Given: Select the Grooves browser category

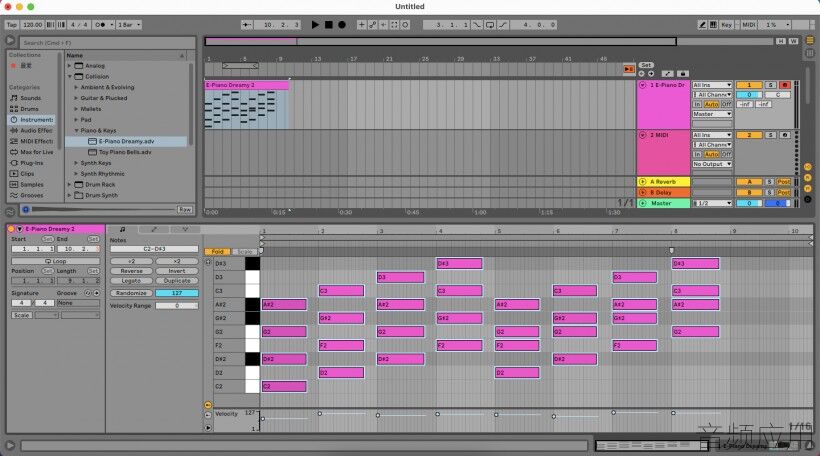Looking at the screenshot, I should point(31,195).
